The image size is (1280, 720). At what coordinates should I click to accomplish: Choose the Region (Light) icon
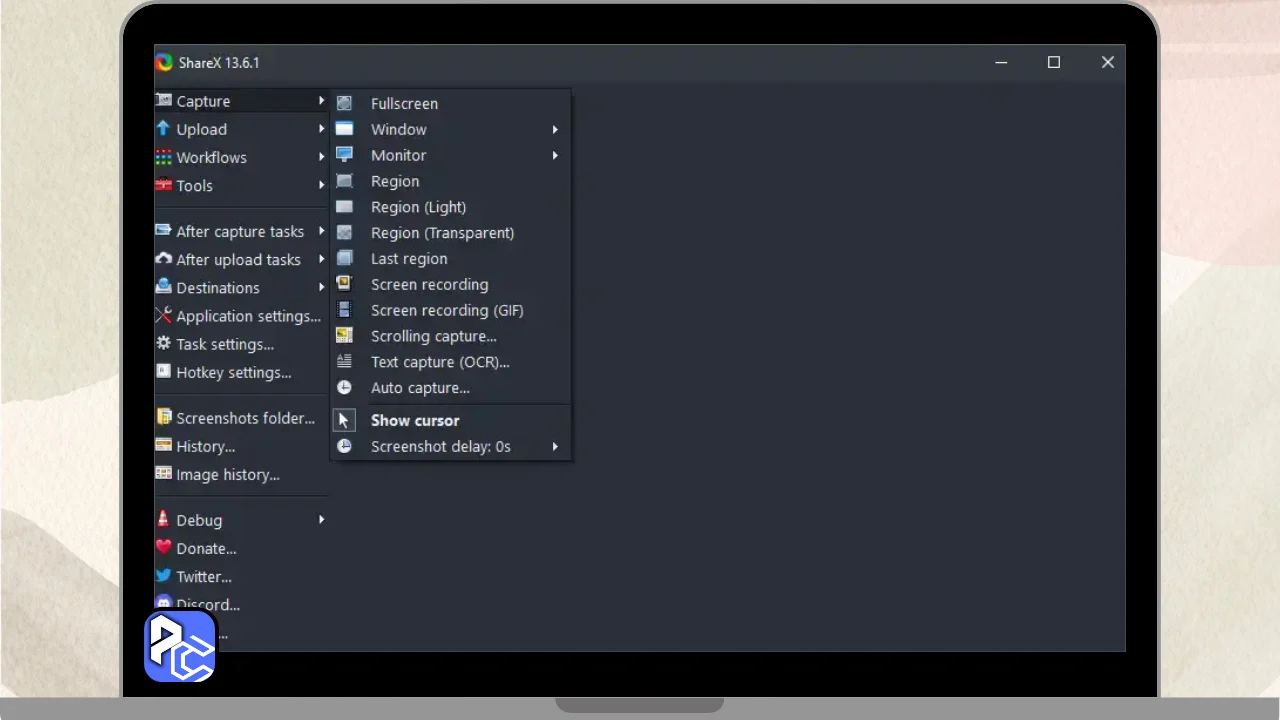click(344, 207)
